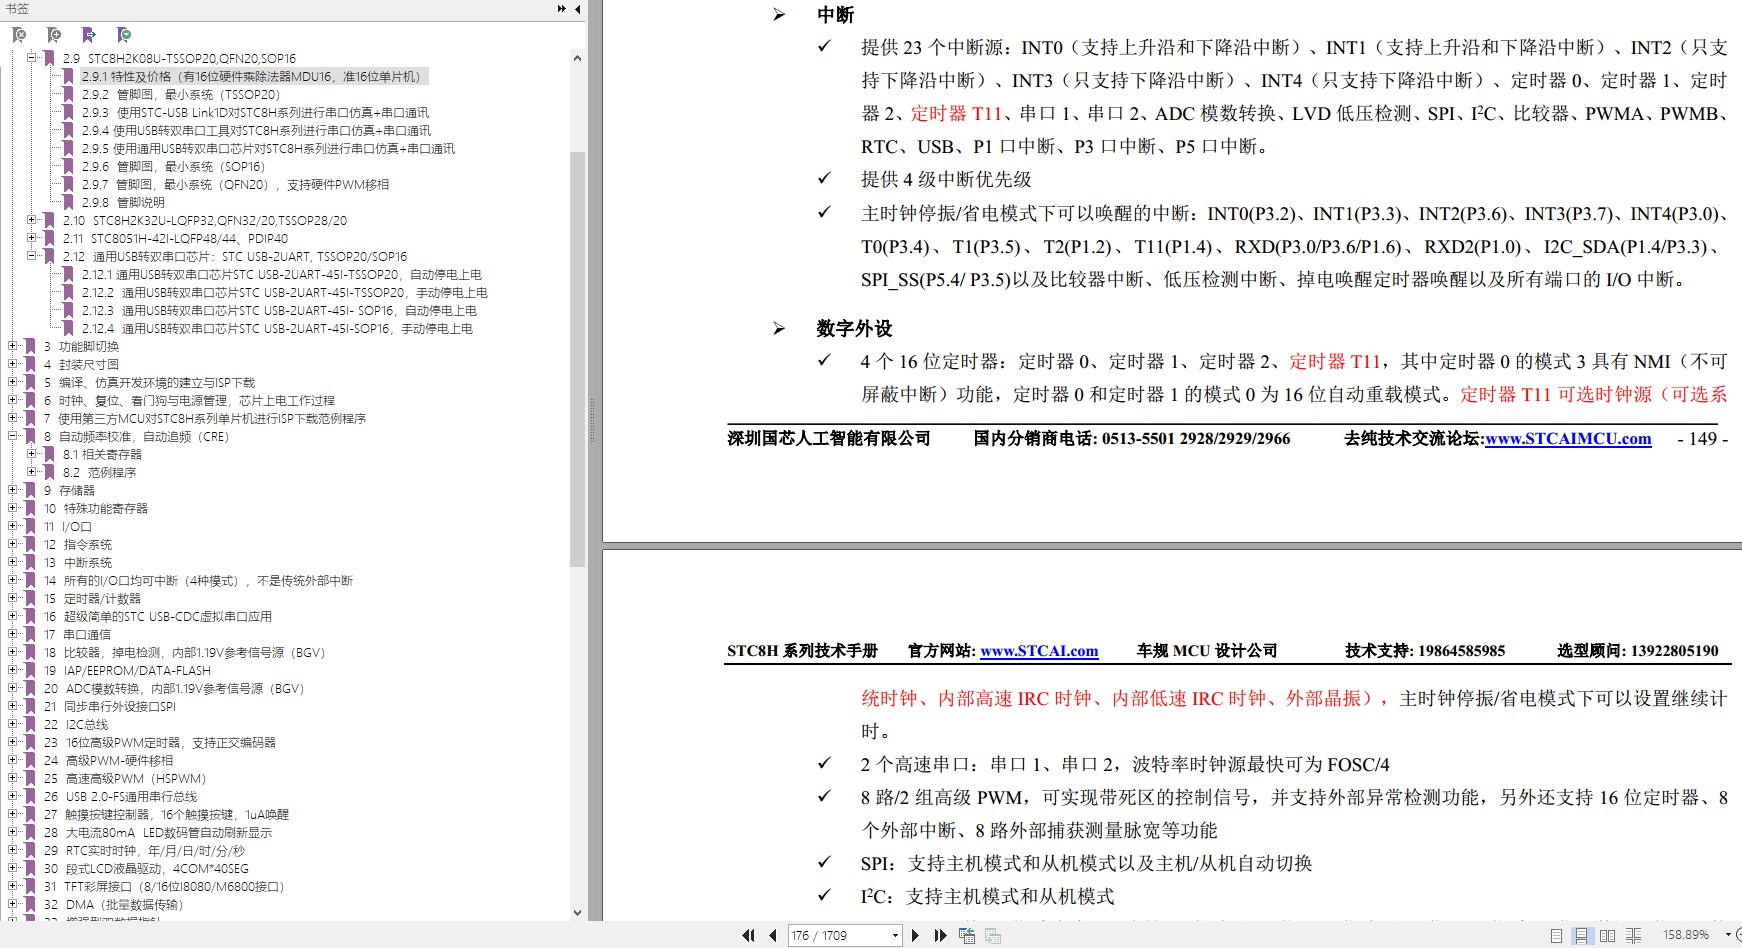
Task: Collapse the bookmarks panel with the left arrow
Action: (x=578, y=9)
